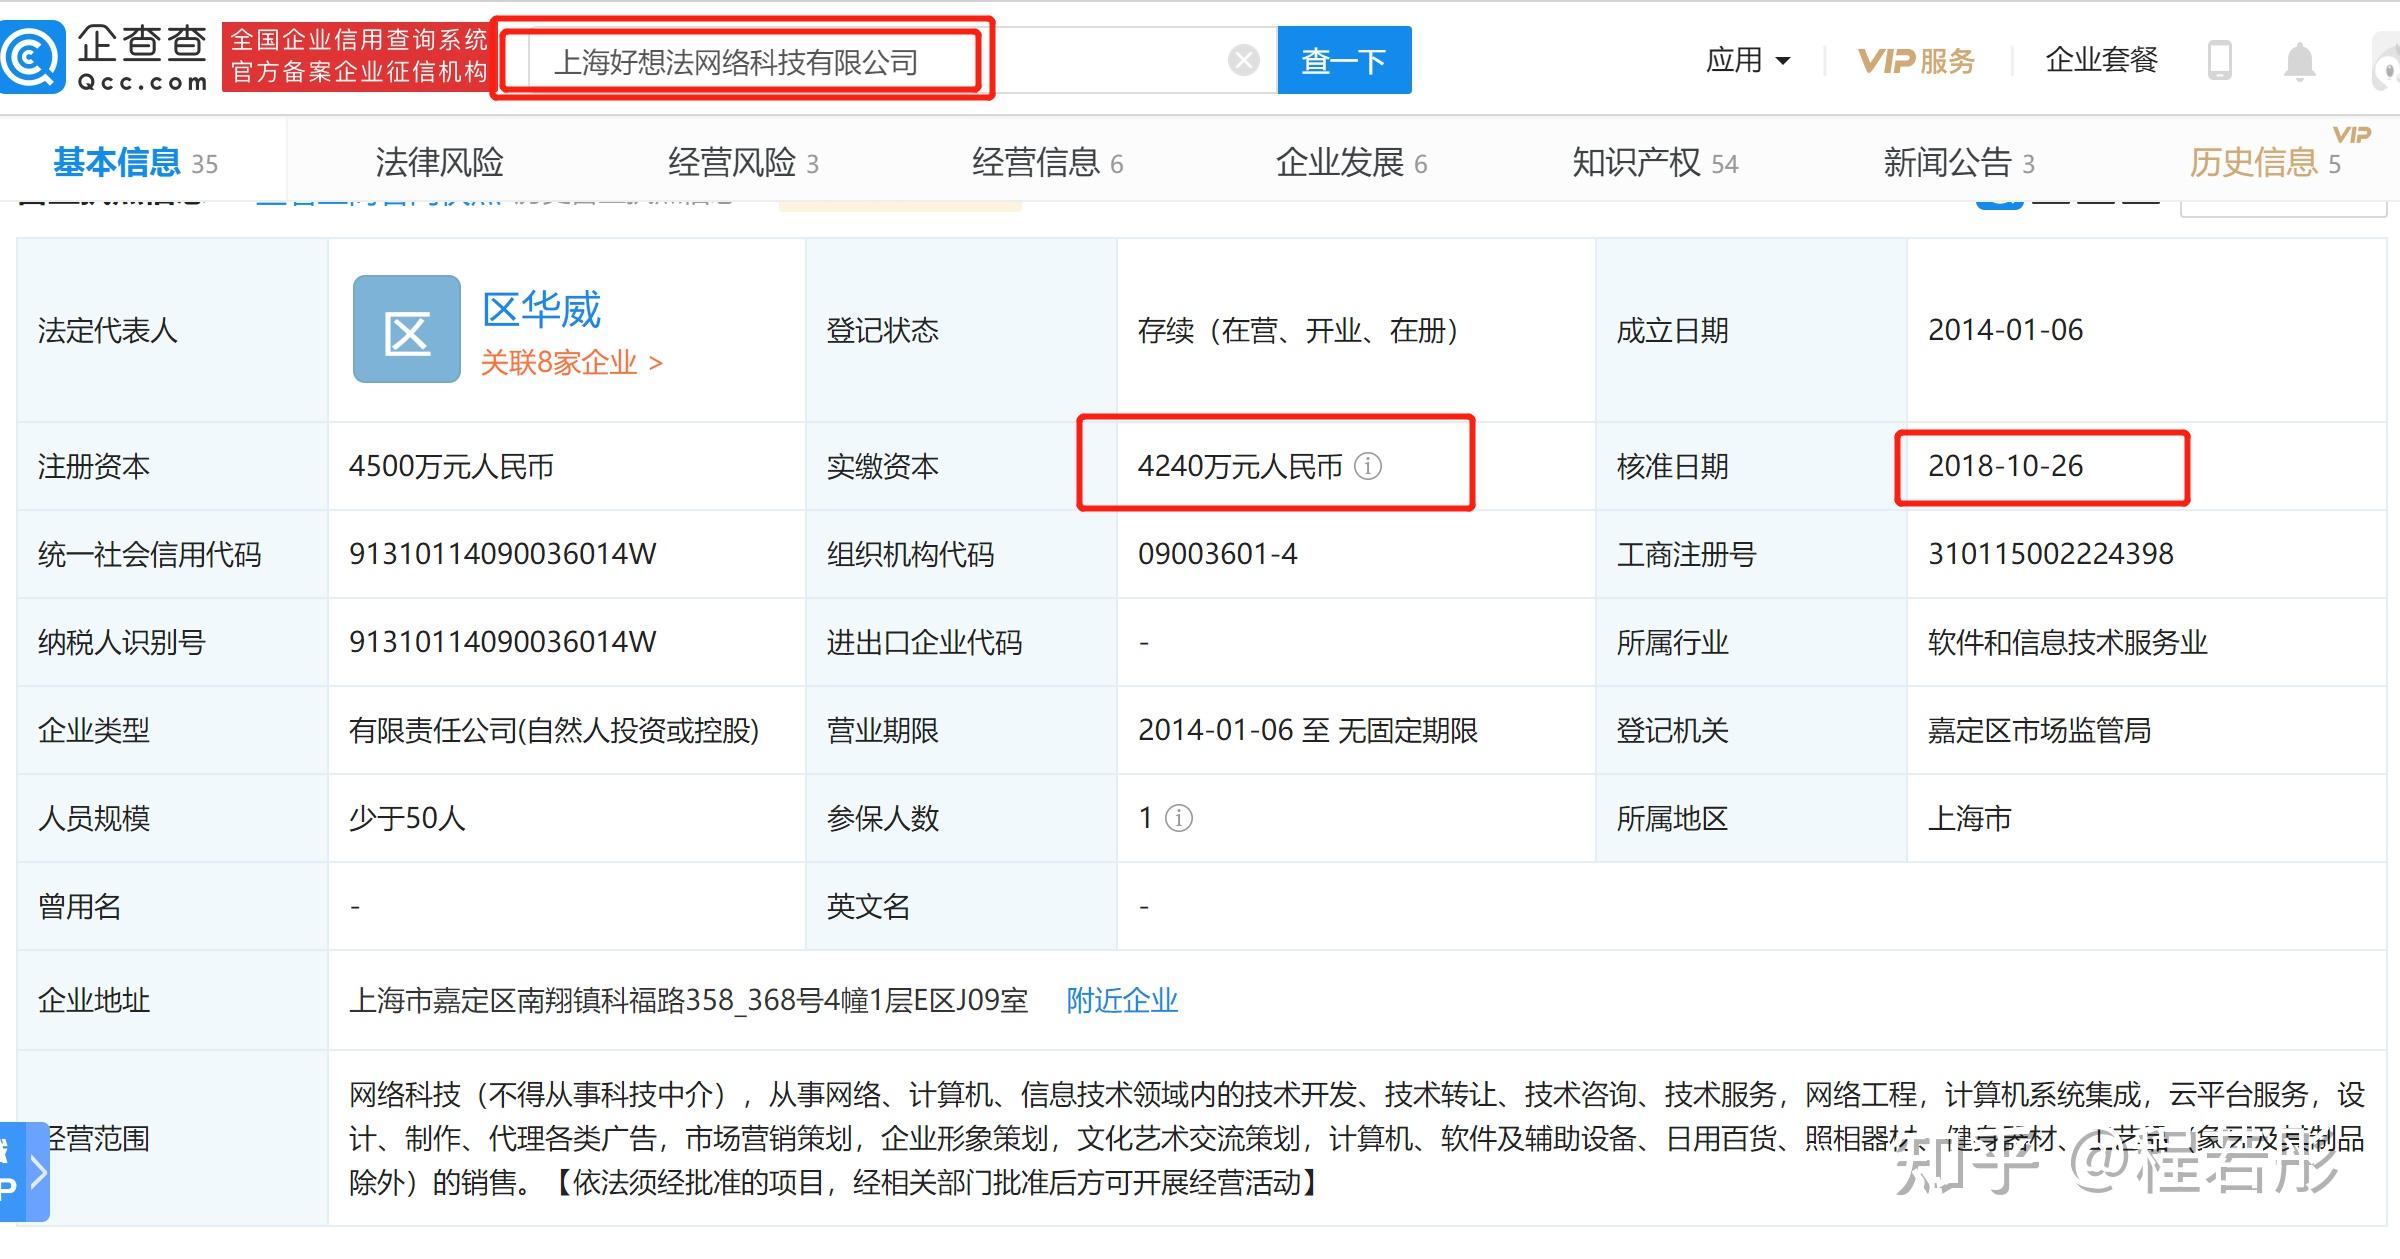
Task: Select establishment date 2014-01-06
Action: [x=2005, y=330]
